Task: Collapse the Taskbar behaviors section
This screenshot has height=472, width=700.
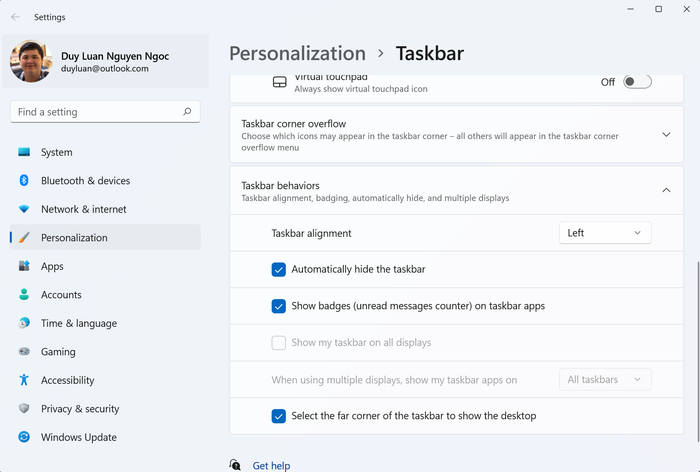Action: [666, 190]
